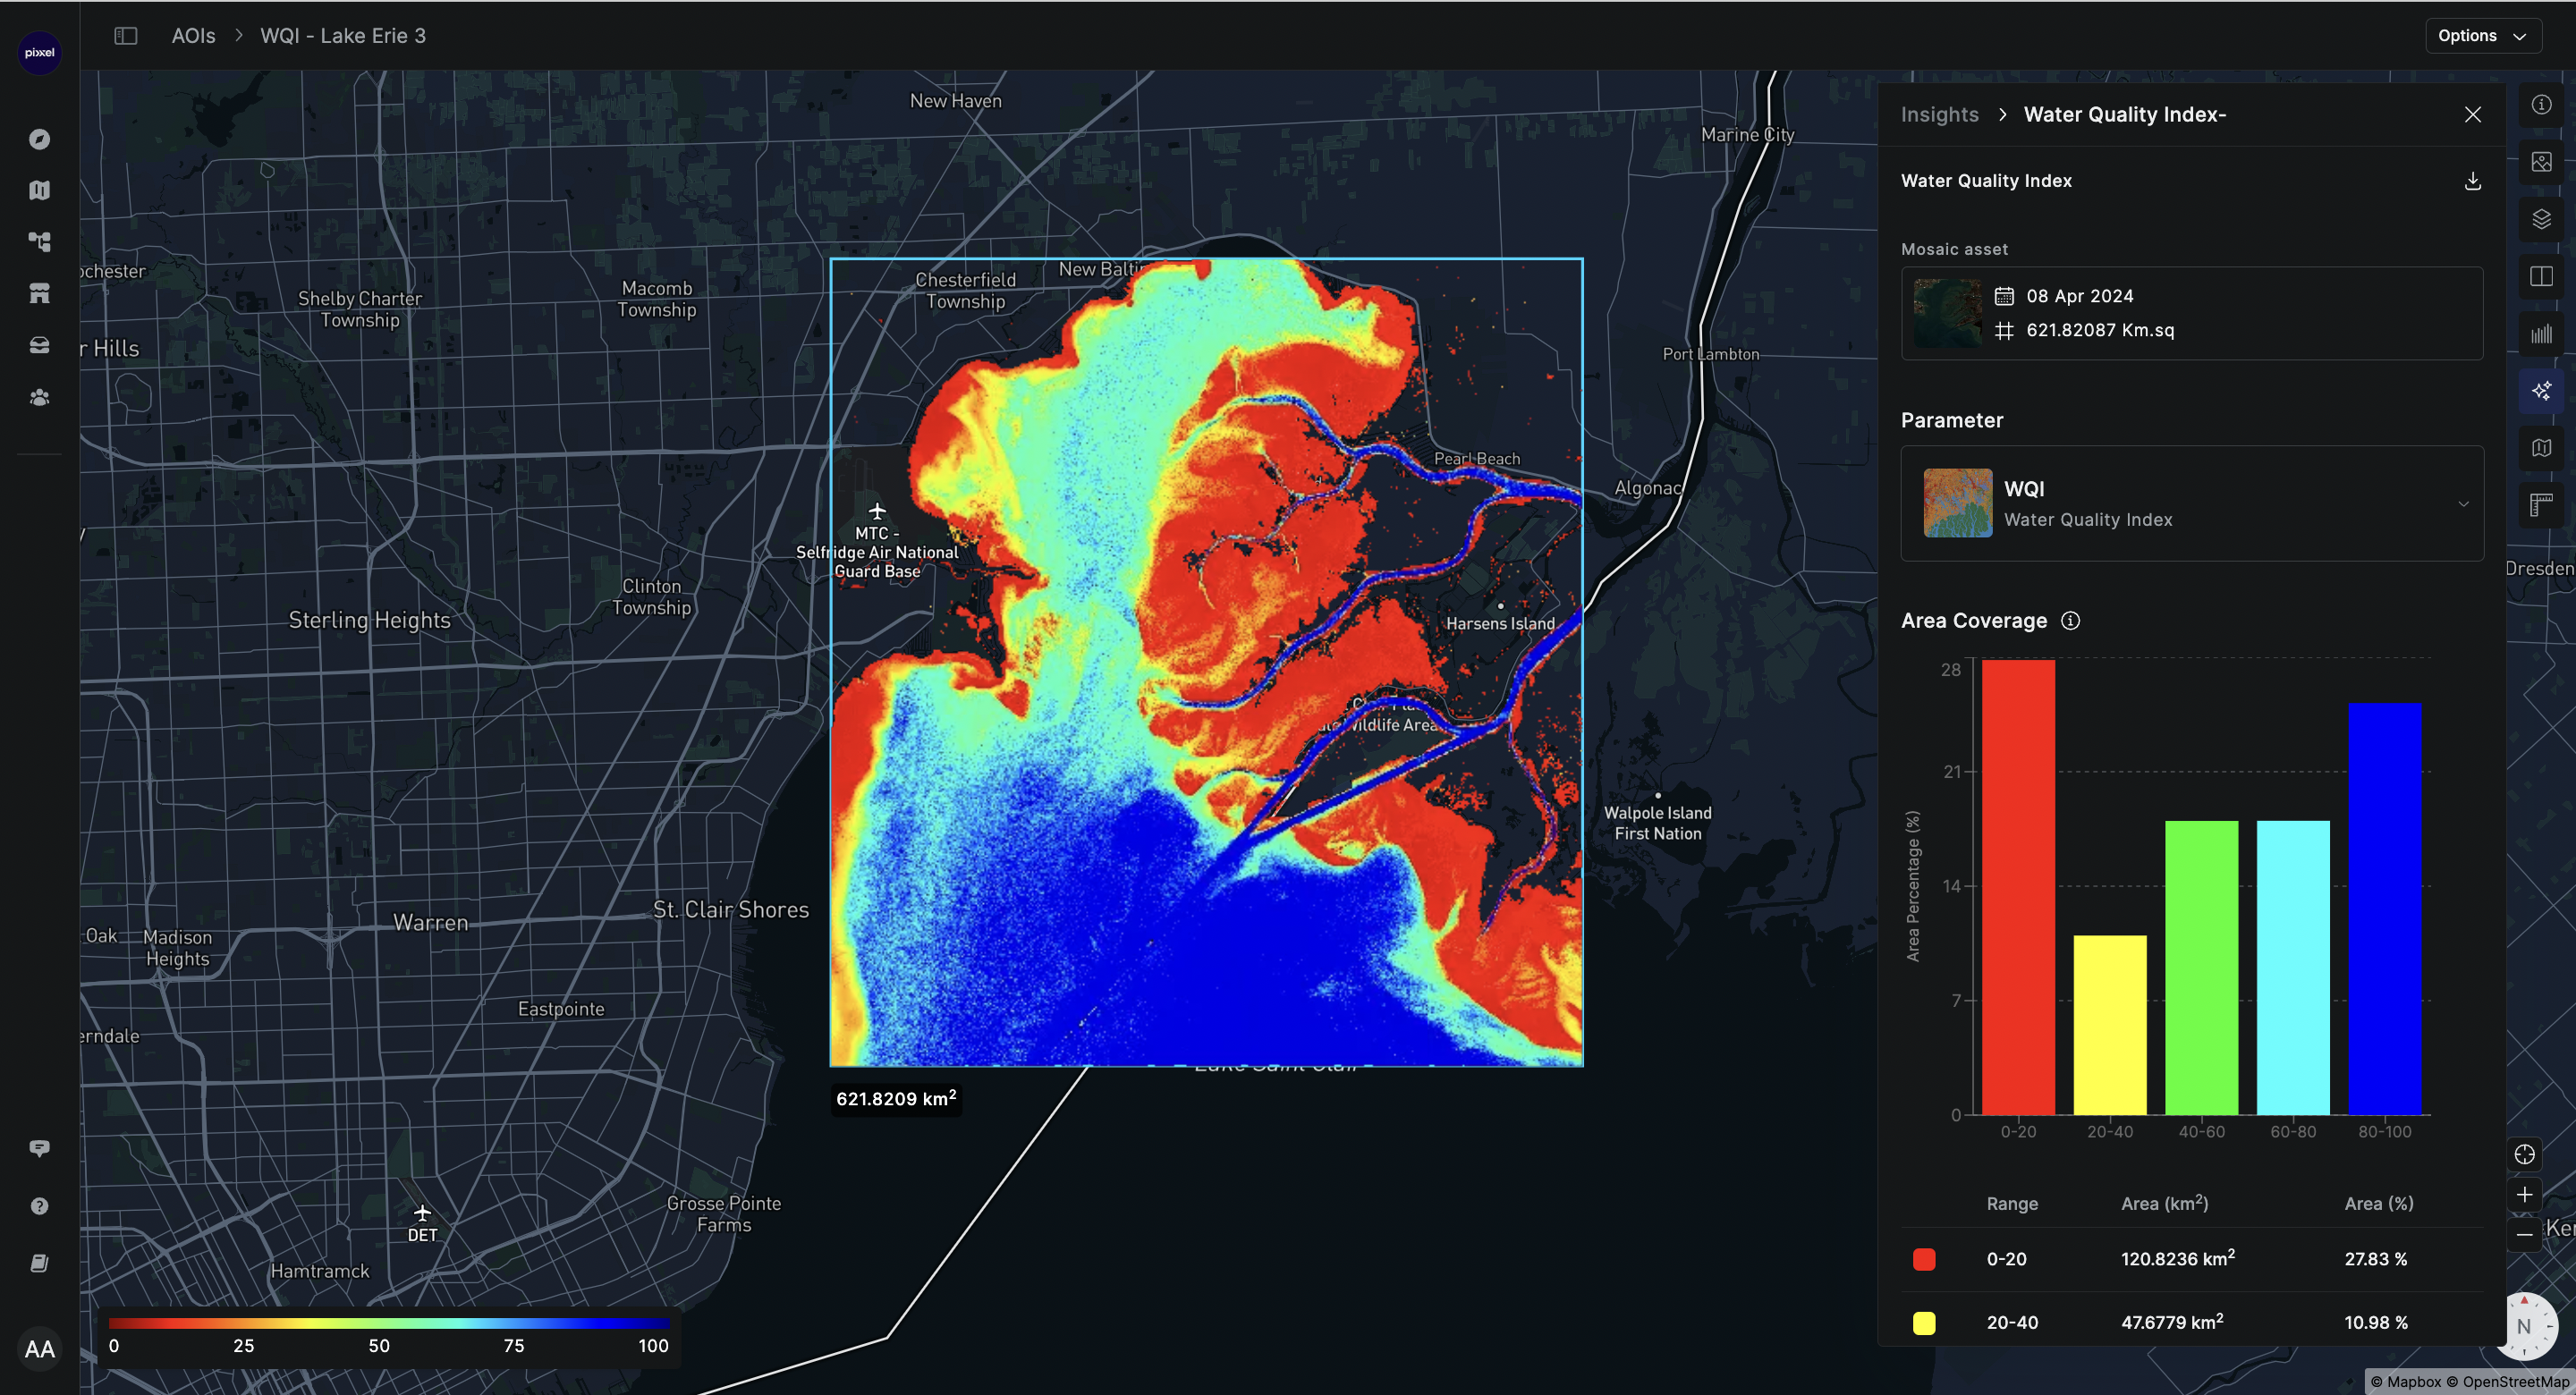Image resolution: width=2576 pixels, height=1395 pixels.
Task: Open the Options dropdown
Action: click(2482, 35)
